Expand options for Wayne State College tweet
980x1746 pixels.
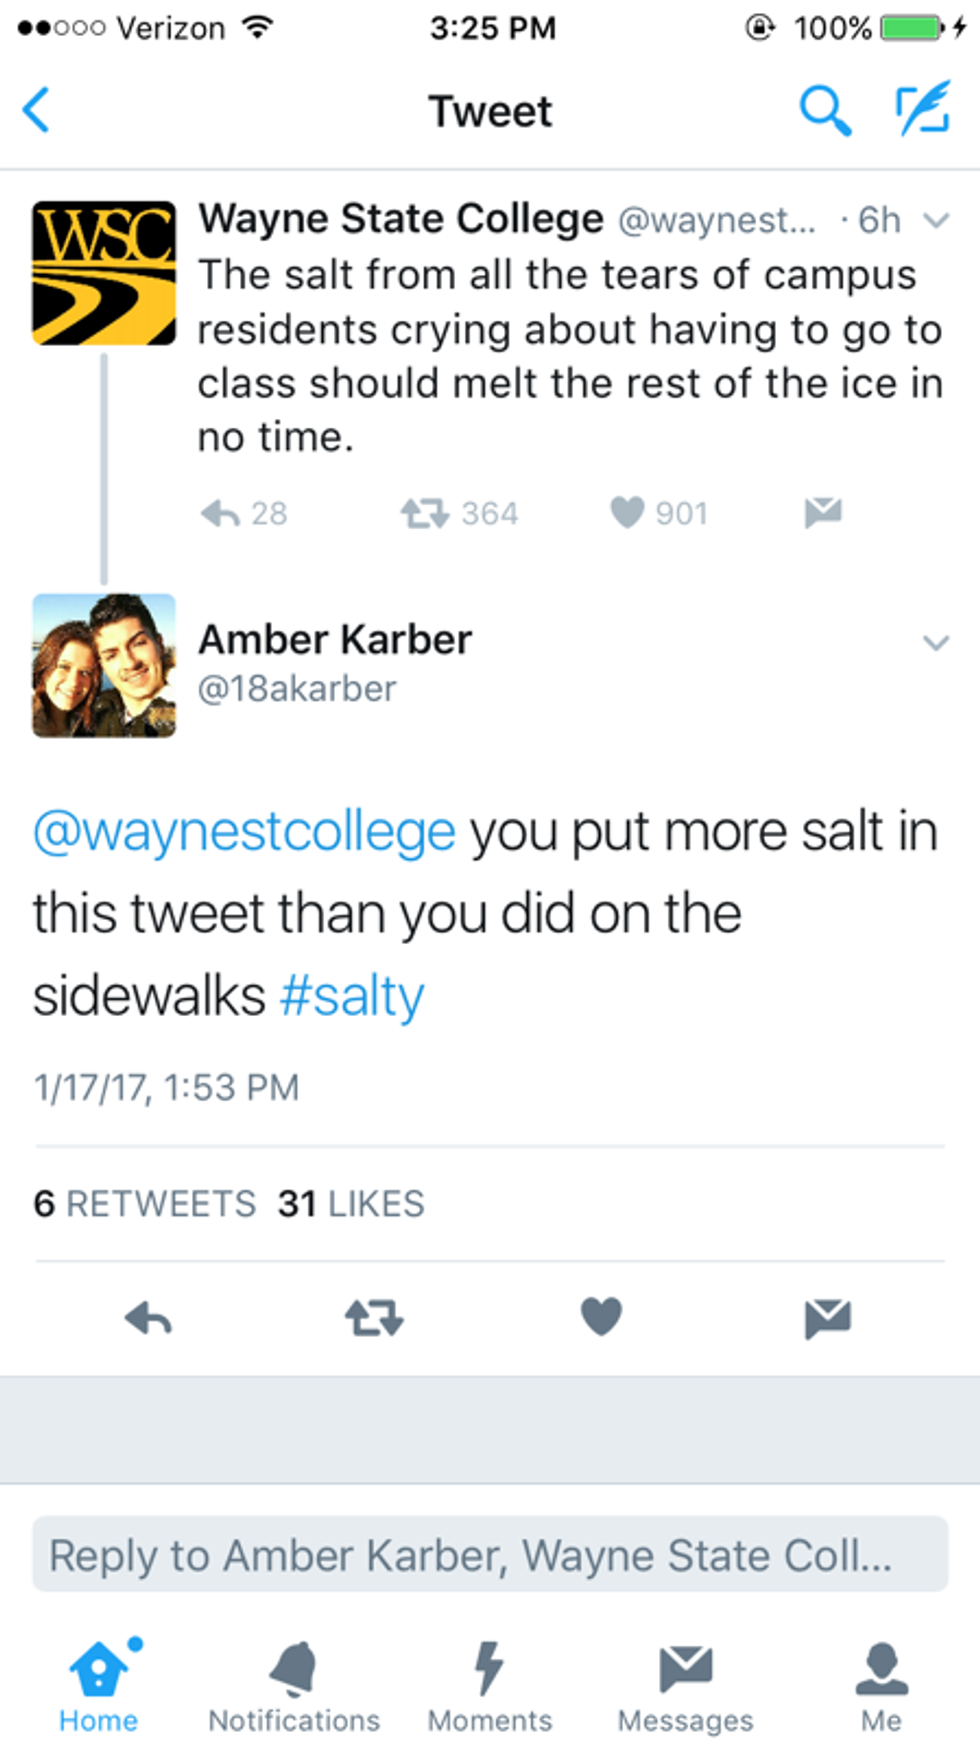pos(936,220)
